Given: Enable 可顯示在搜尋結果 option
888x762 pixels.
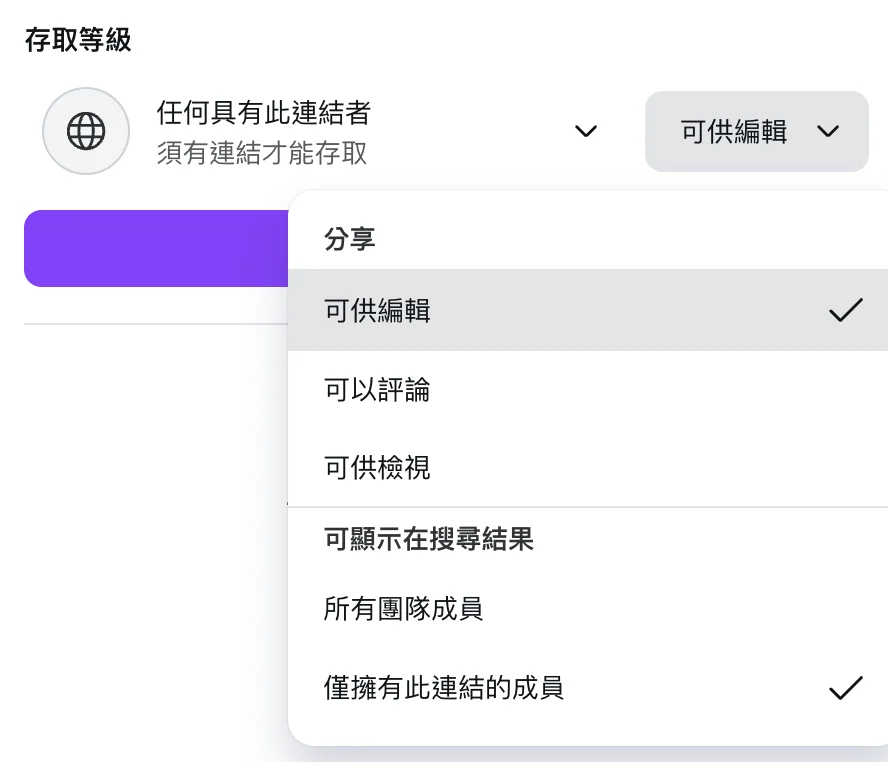Looking at the screenshot, I should click(x=430, y=539).
